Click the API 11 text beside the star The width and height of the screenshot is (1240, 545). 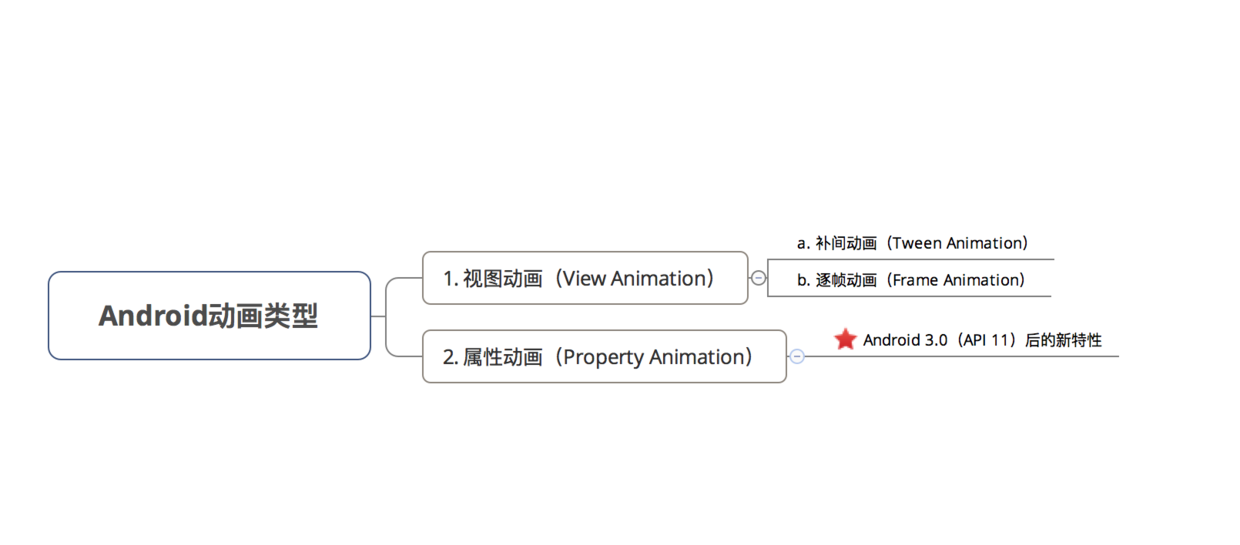[987, 340]
